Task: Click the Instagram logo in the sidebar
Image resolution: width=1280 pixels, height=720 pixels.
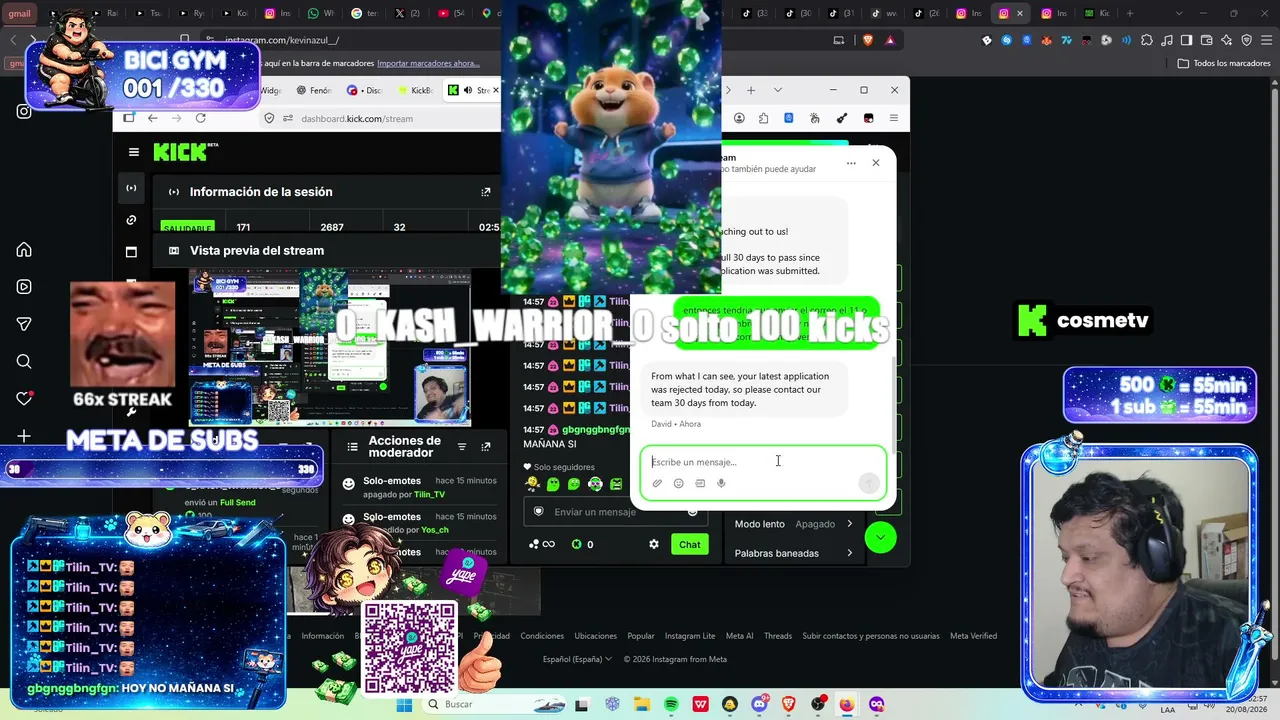Action: click(24, 111)
